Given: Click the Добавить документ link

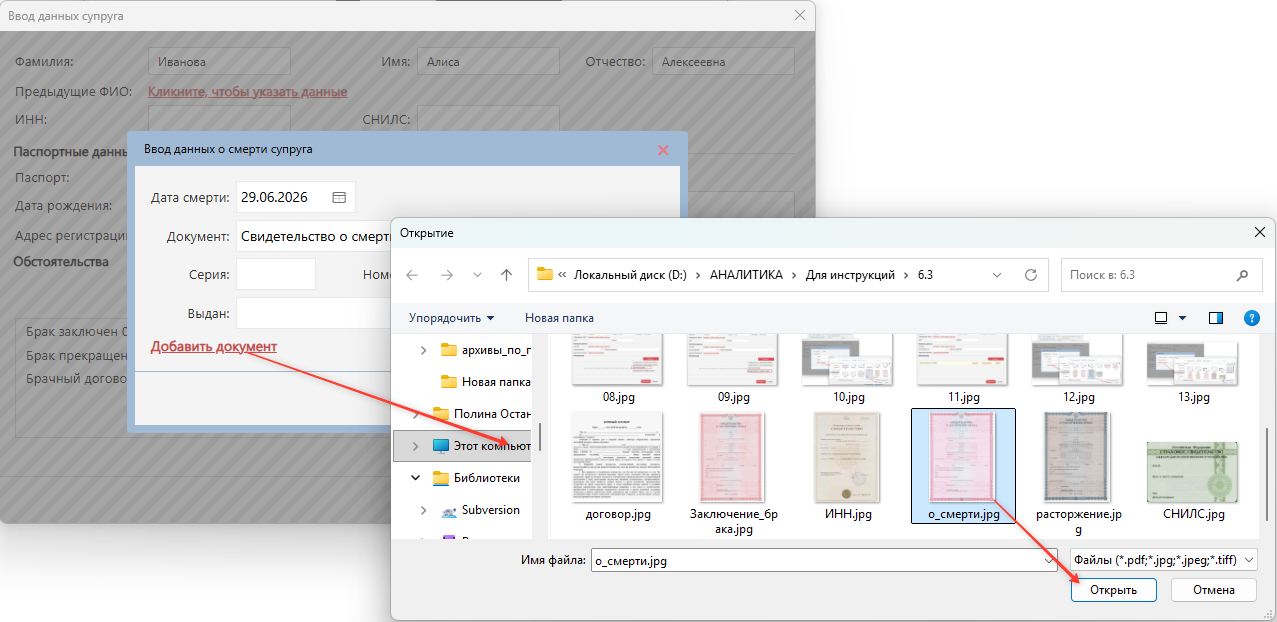Looking at the screenshot, I should pyautogui.click(x=214, y=347).
